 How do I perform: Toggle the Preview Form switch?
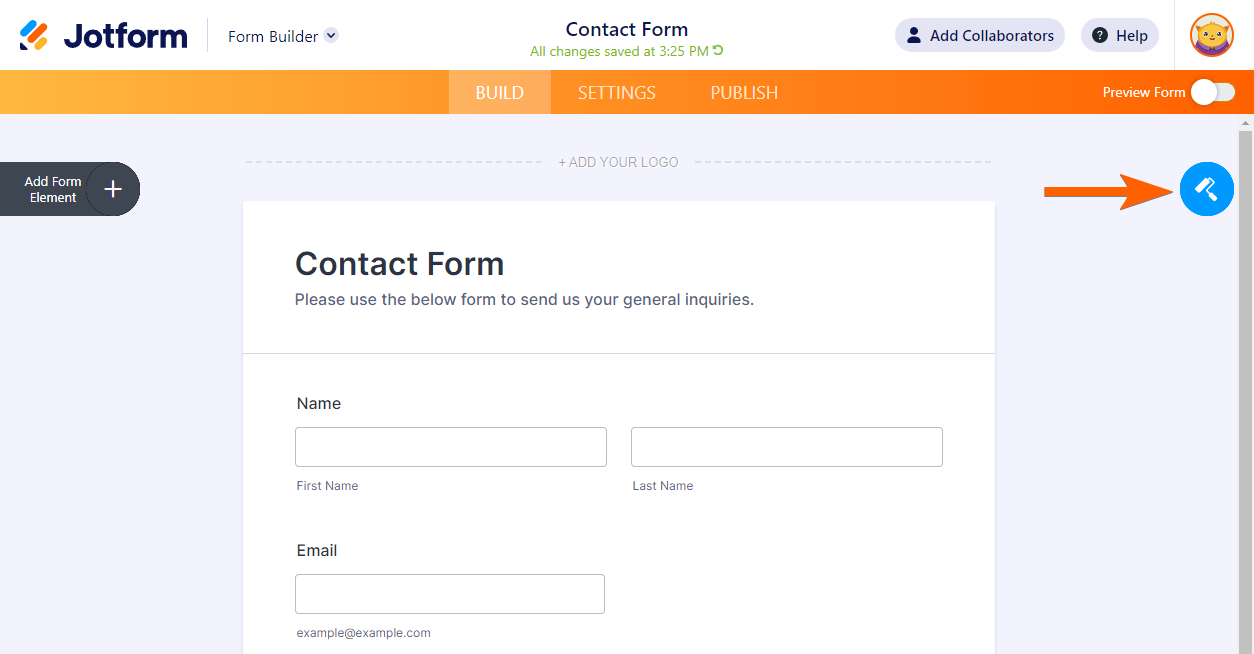(1213, 92)
